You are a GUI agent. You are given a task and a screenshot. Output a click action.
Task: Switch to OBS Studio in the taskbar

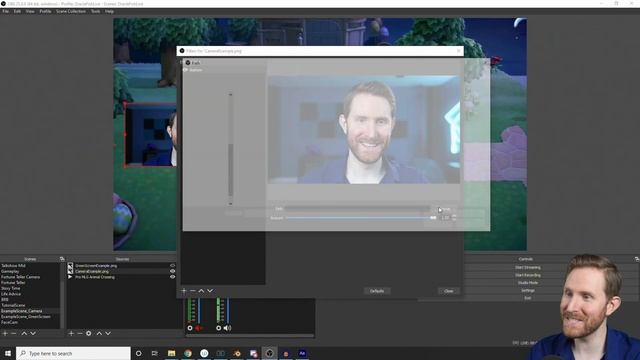(x=269, y=353)
